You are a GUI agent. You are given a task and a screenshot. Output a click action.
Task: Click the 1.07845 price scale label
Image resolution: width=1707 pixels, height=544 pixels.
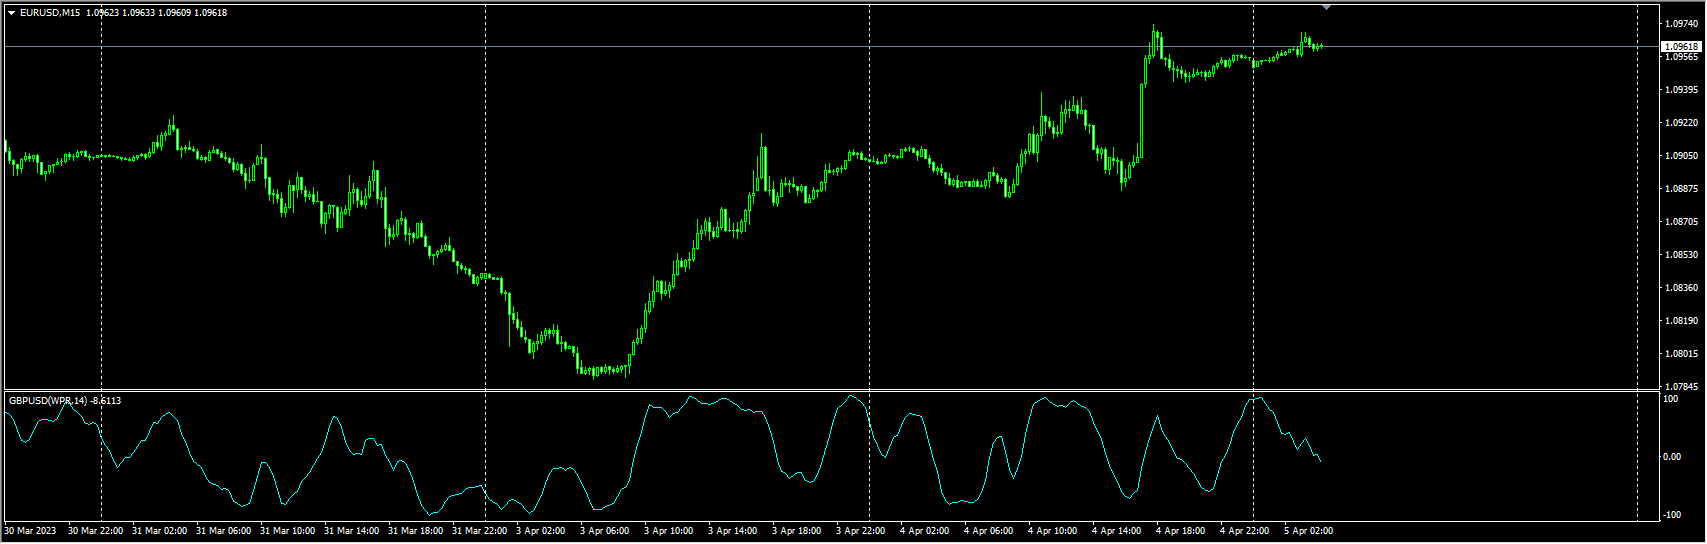(x=1681, y=387)
